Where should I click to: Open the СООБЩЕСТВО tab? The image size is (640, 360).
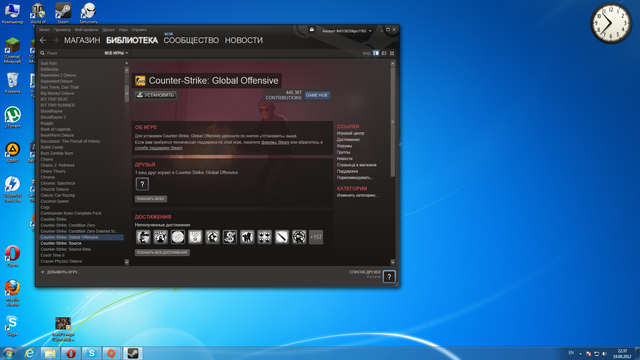point(191,40)
